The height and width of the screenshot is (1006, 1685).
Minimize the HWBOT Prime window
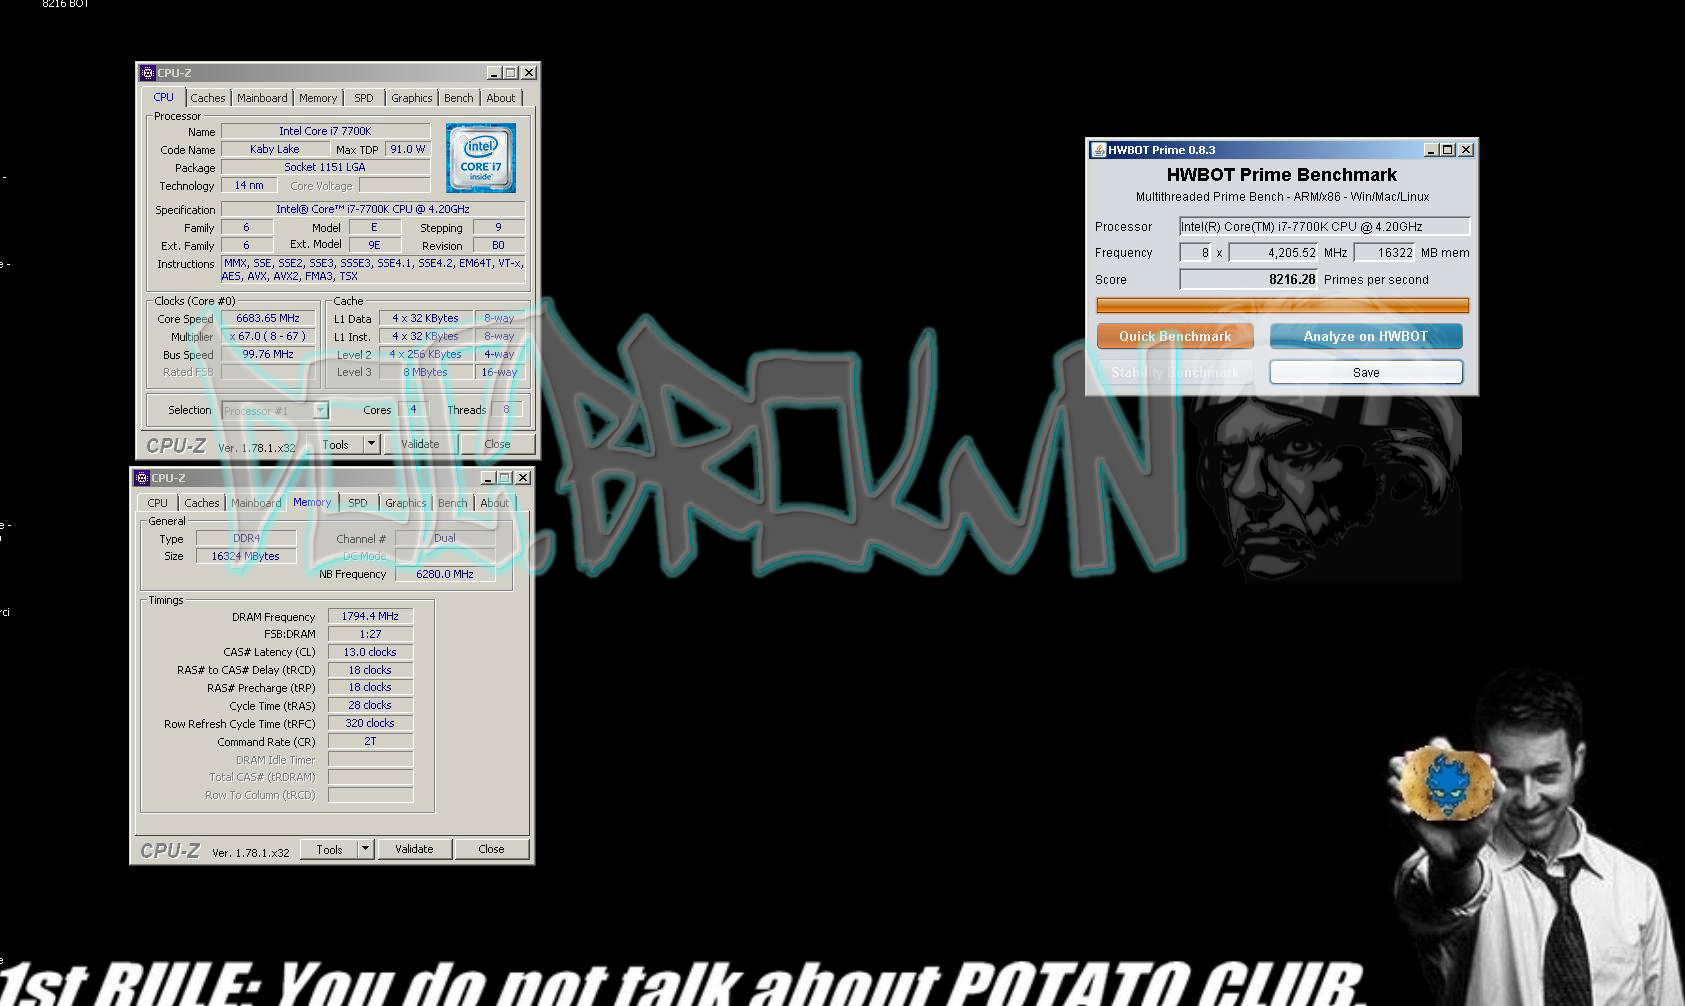point(1431,150)
